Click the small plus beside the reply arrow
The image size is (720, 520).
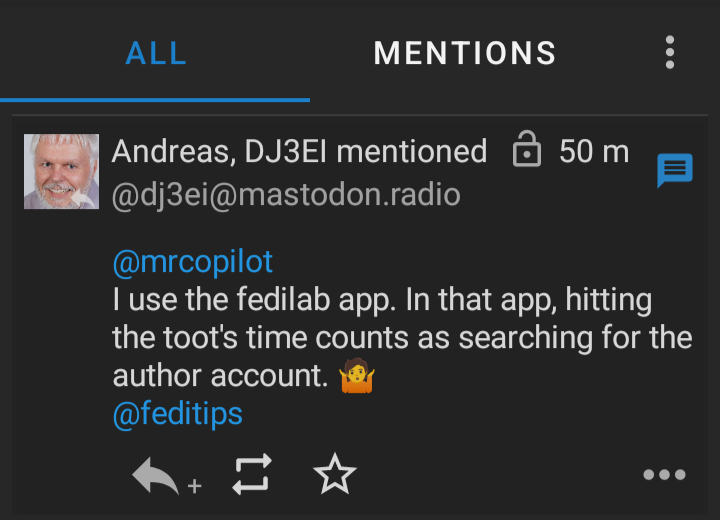point(195,487)
